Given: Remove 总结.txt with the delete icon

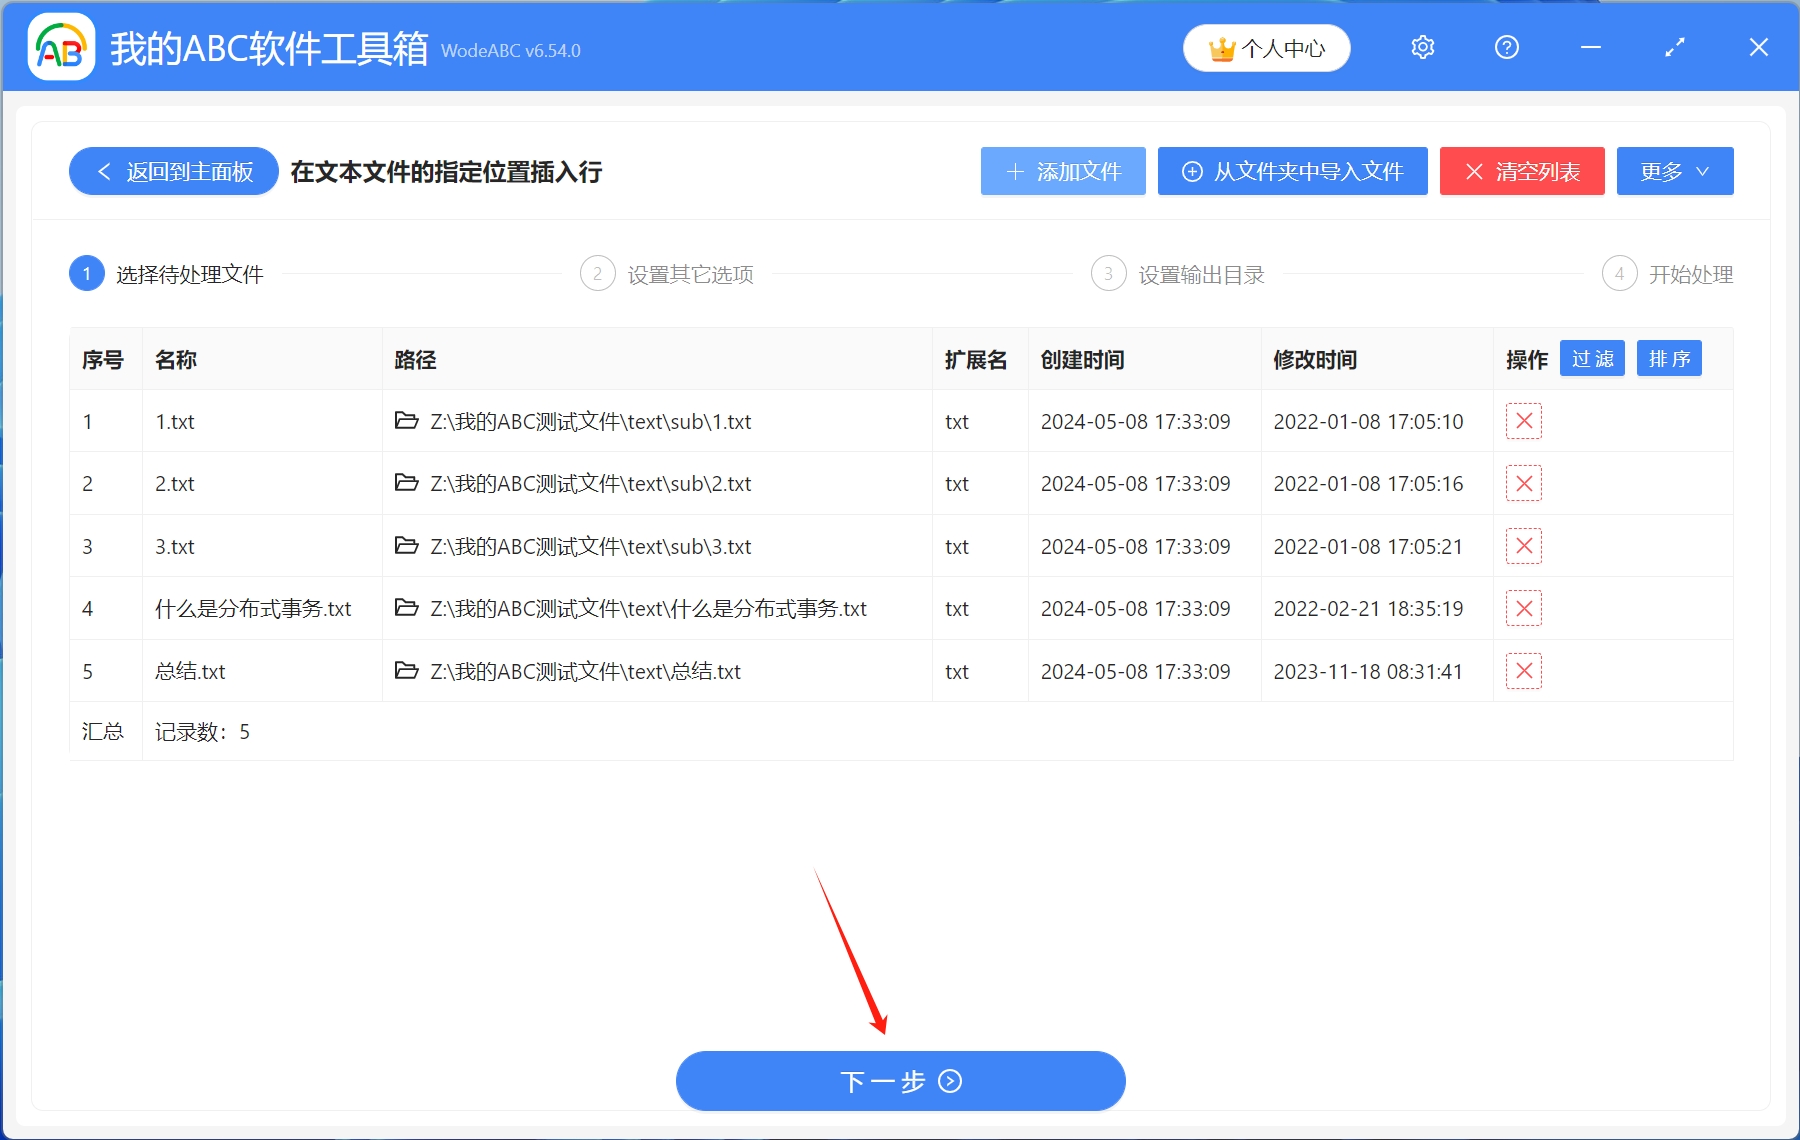Looking at the screenshot, I should (x=1523, y=671).
